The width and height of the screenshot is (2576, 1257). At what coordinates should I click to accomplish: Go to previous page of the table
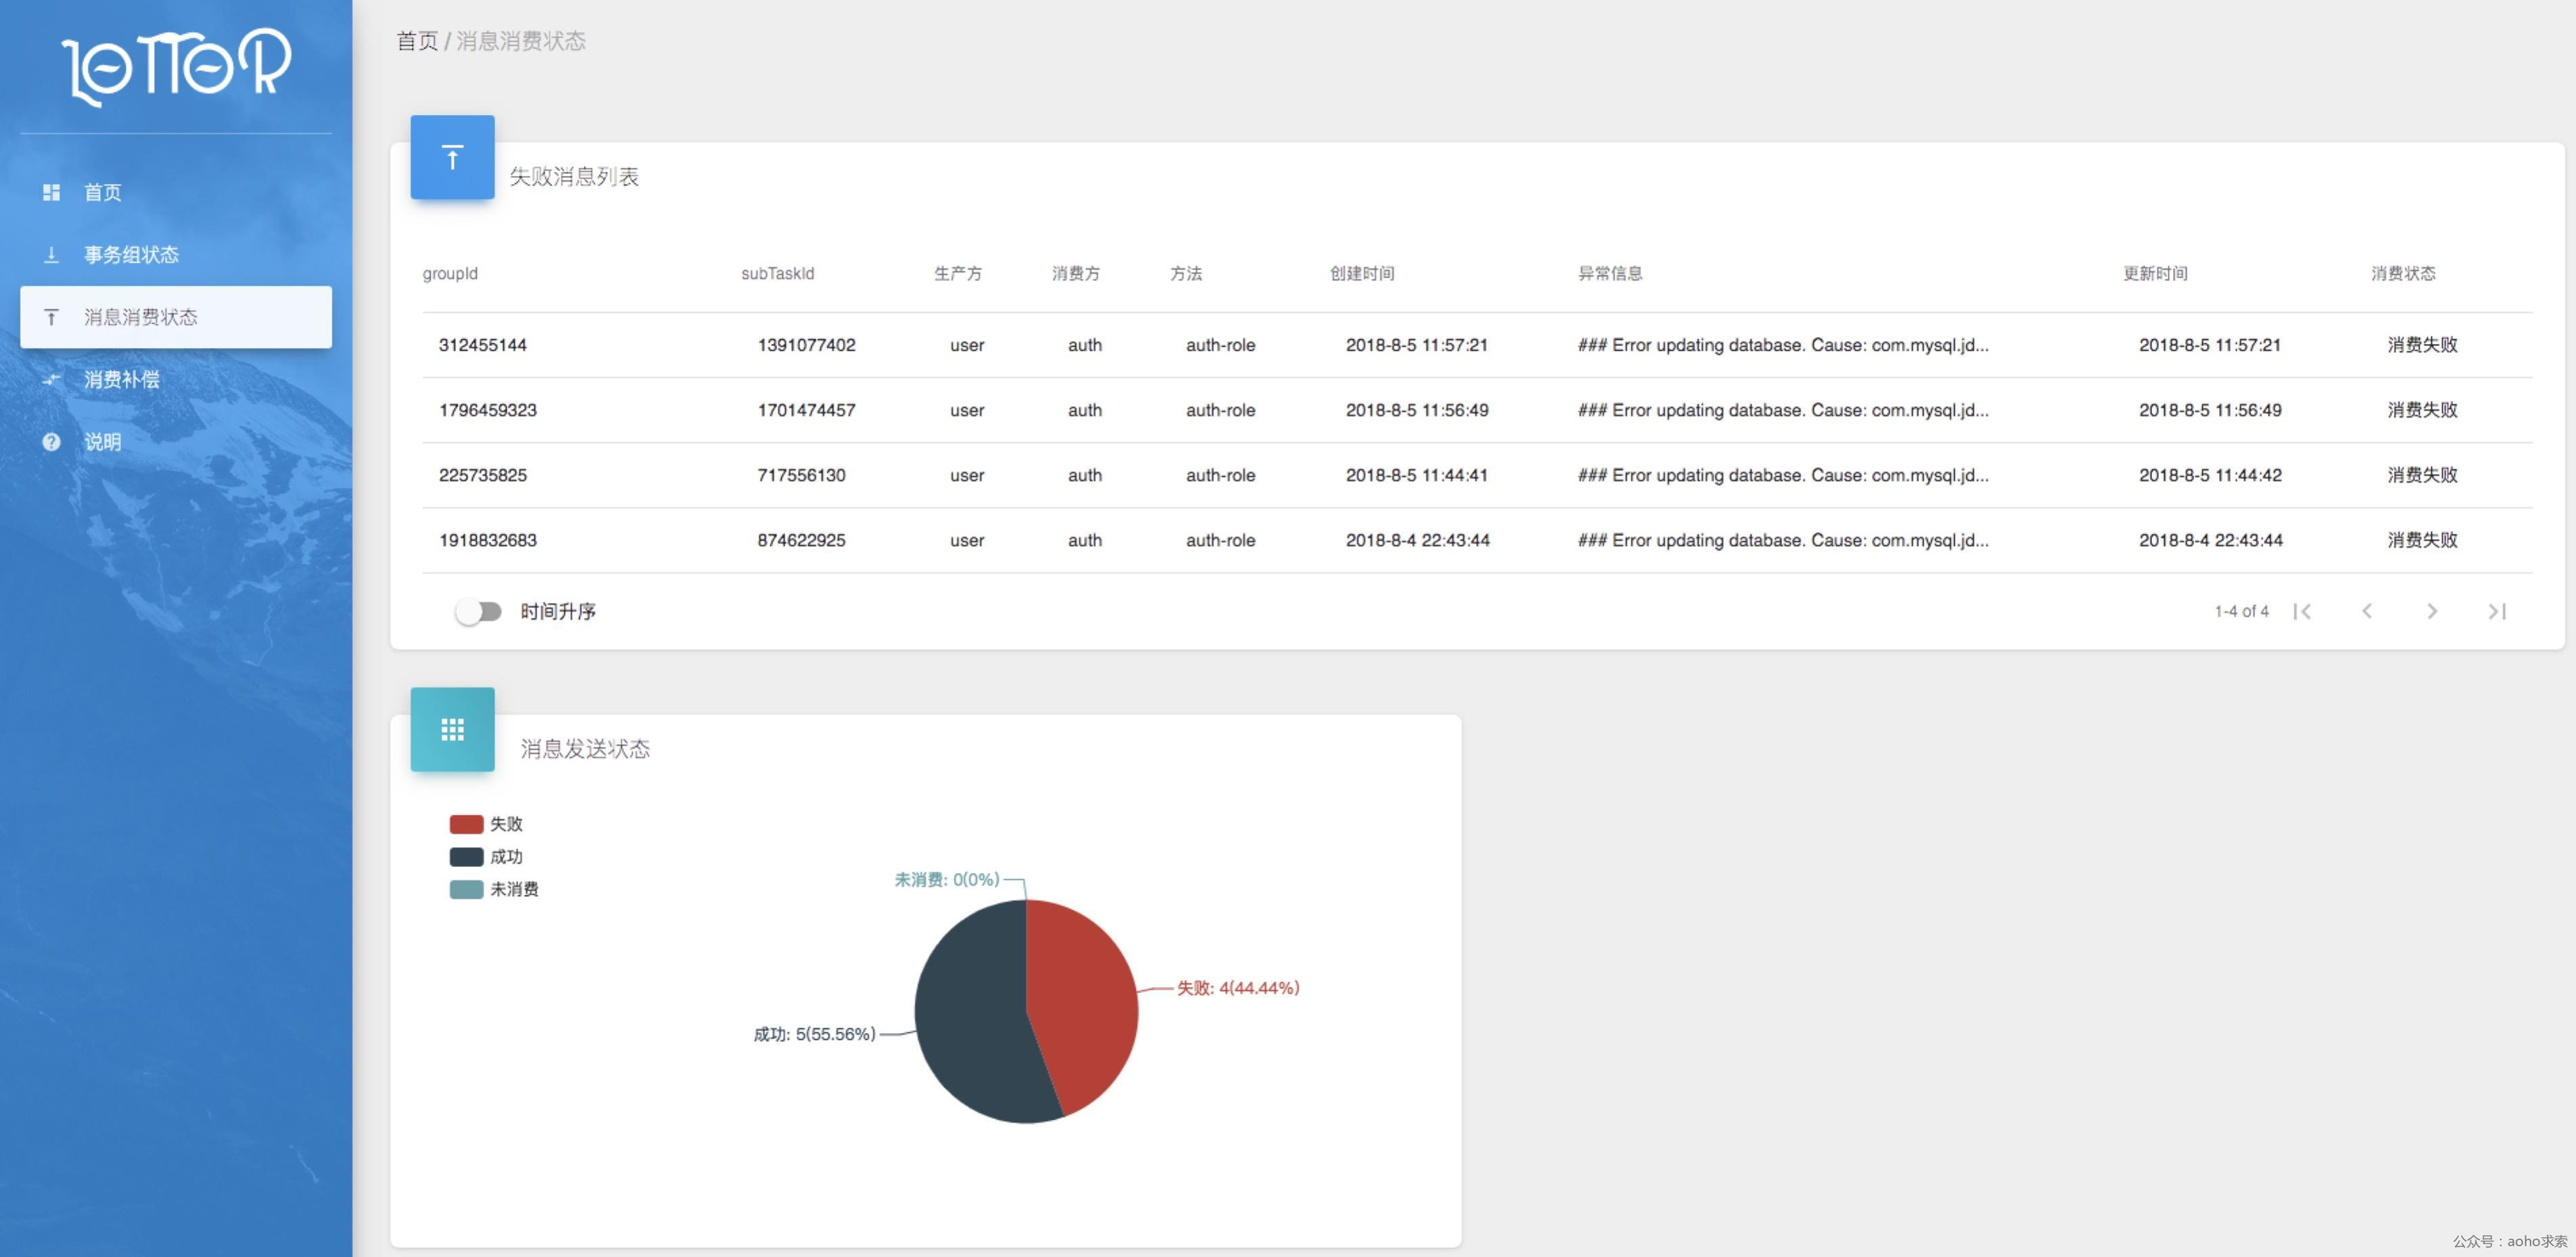[2367, 611]
